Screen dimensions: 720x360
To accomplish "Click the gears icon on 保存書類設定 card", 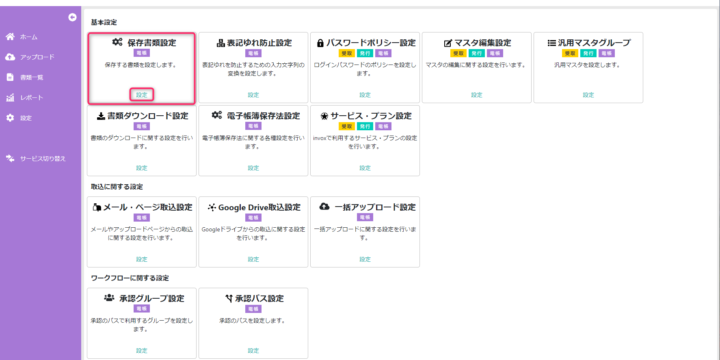I will (x=117, y=42).
